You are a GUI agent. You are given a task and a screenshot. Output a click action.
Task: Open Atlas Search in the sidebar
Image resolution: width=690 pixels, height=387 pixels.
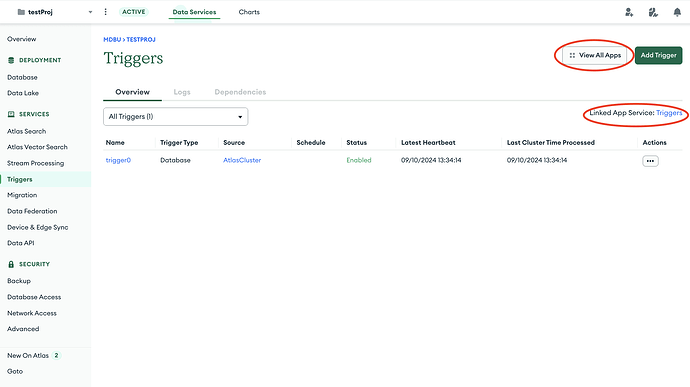click(x=26, y=131)
